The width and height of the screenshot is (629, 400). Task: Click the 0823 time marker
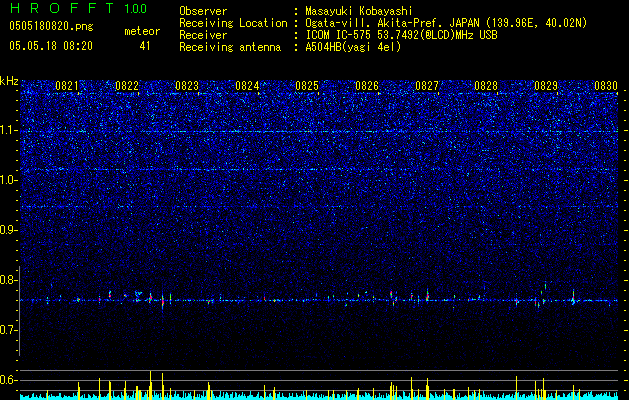click(187, 86)
